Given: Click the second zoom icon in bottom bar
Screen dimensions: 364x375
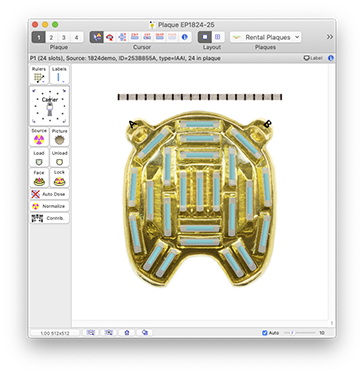Looking at the screenshot, I should [x=109, y=332].
